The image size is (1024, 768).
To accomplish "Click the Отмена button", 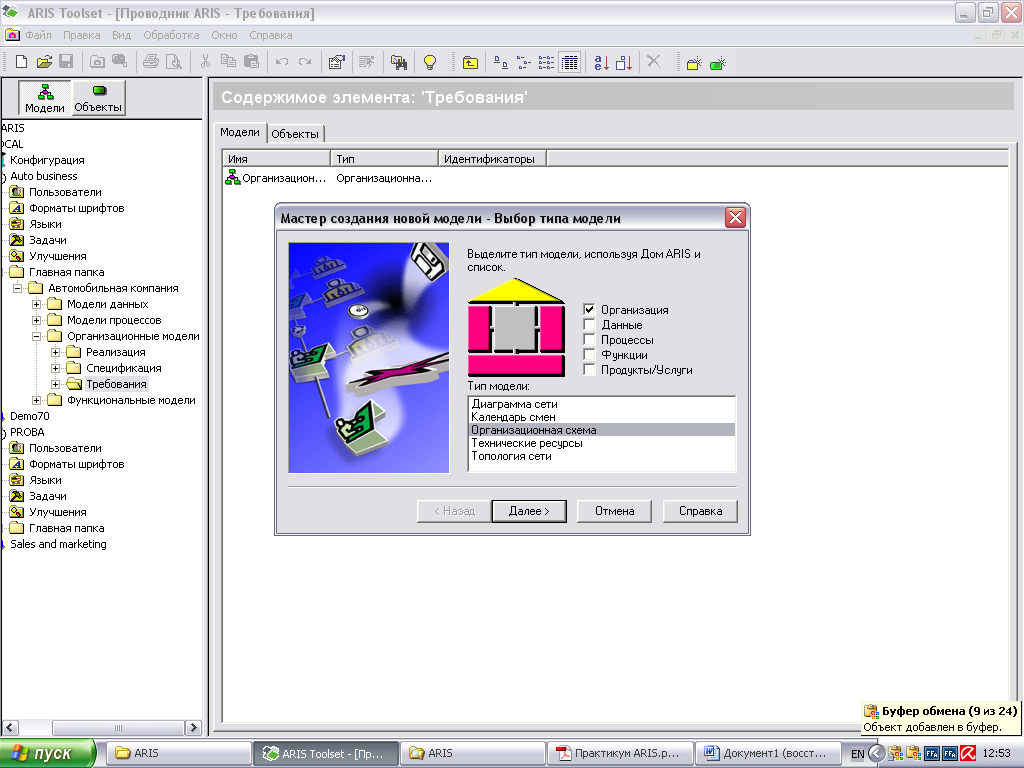I will (x=615, y=511).
